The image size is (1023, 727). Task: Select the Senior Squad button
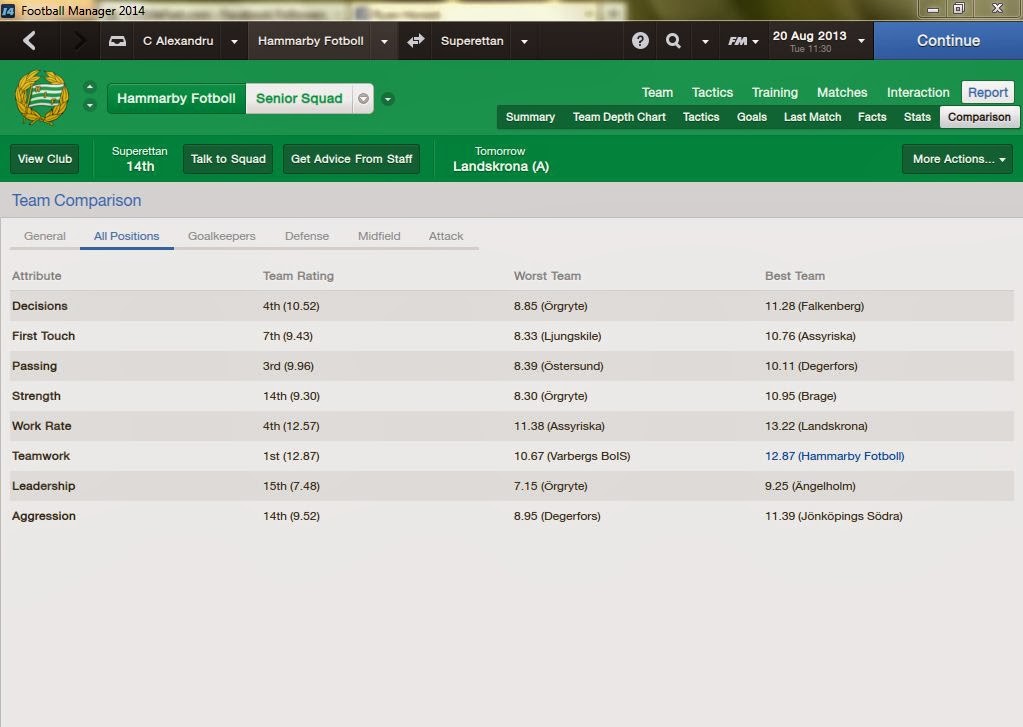299,99
